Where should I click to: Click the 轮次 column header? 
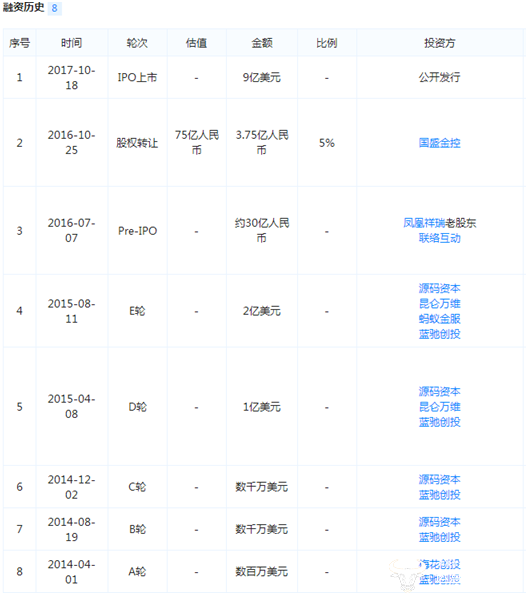137,43
